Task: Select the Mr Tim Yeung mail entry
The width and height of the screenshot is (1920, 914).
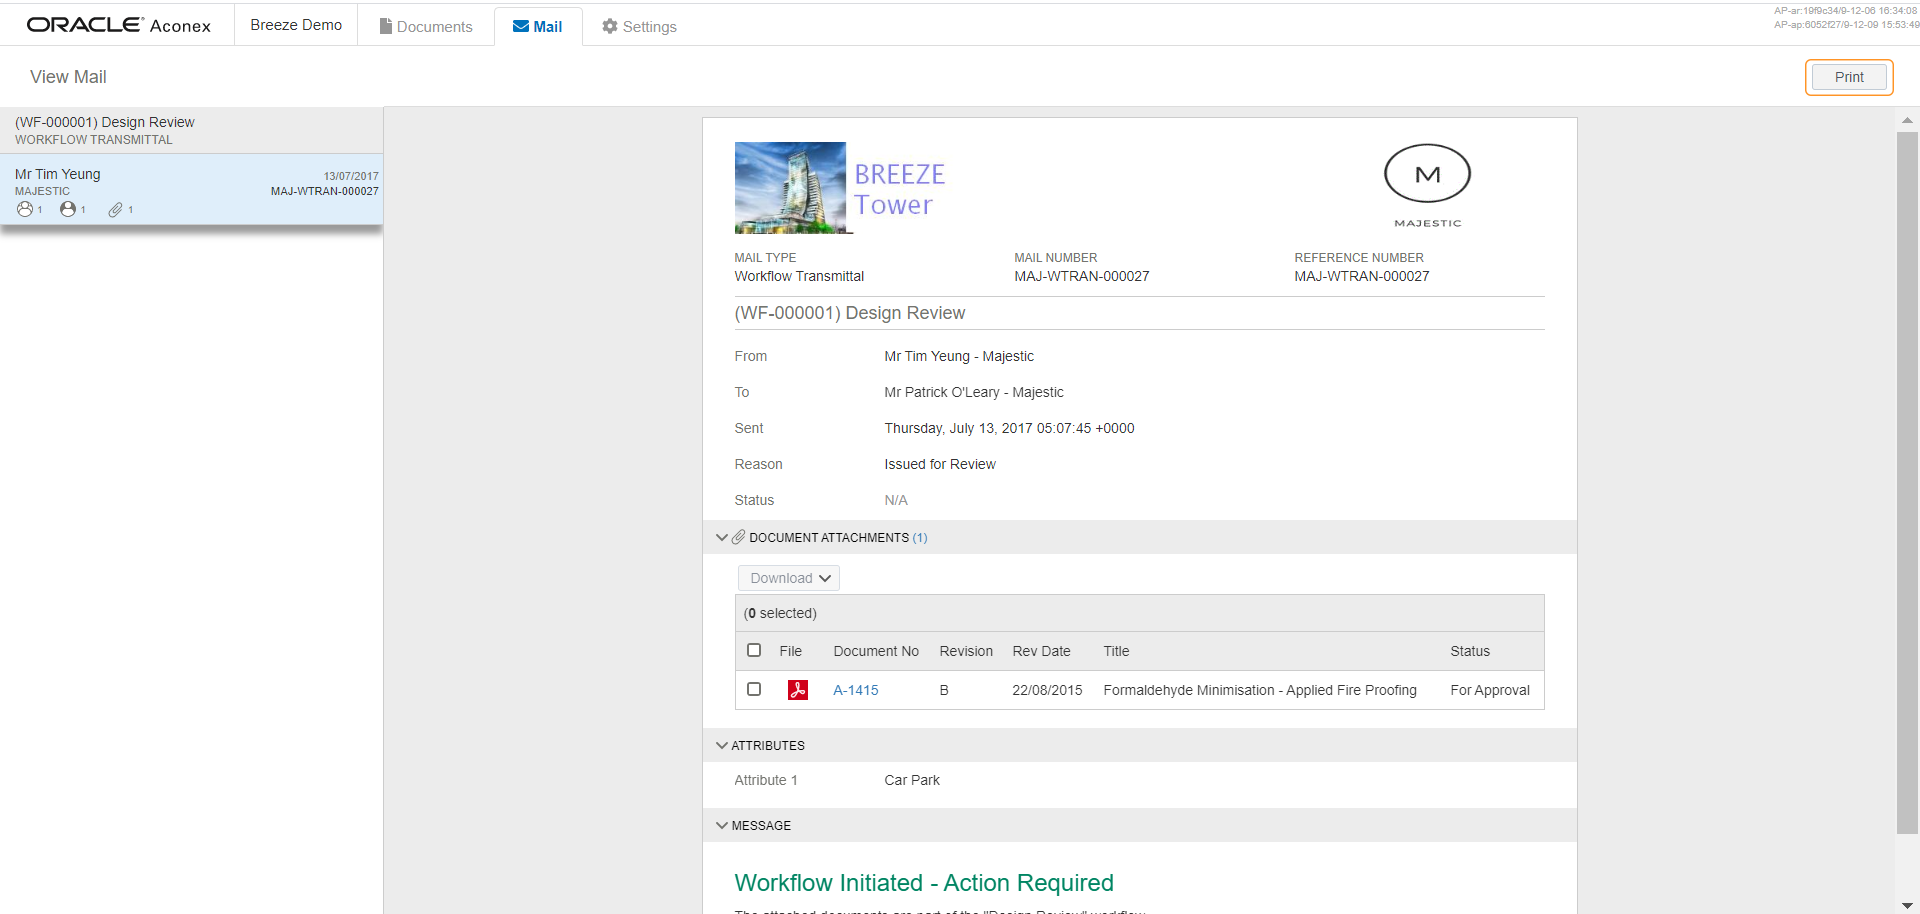Action: tap(191, 189)
